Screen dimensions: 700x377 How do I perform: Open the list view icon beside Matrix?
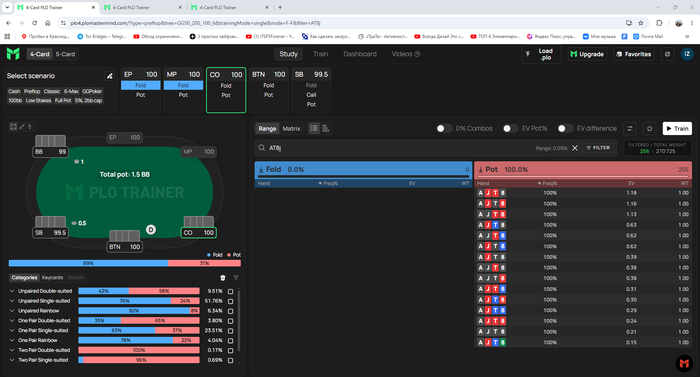314,129
